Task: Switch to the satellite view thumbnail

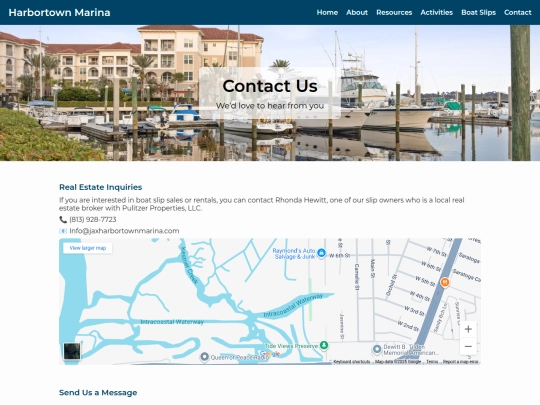Action: [x=72, y=351]
